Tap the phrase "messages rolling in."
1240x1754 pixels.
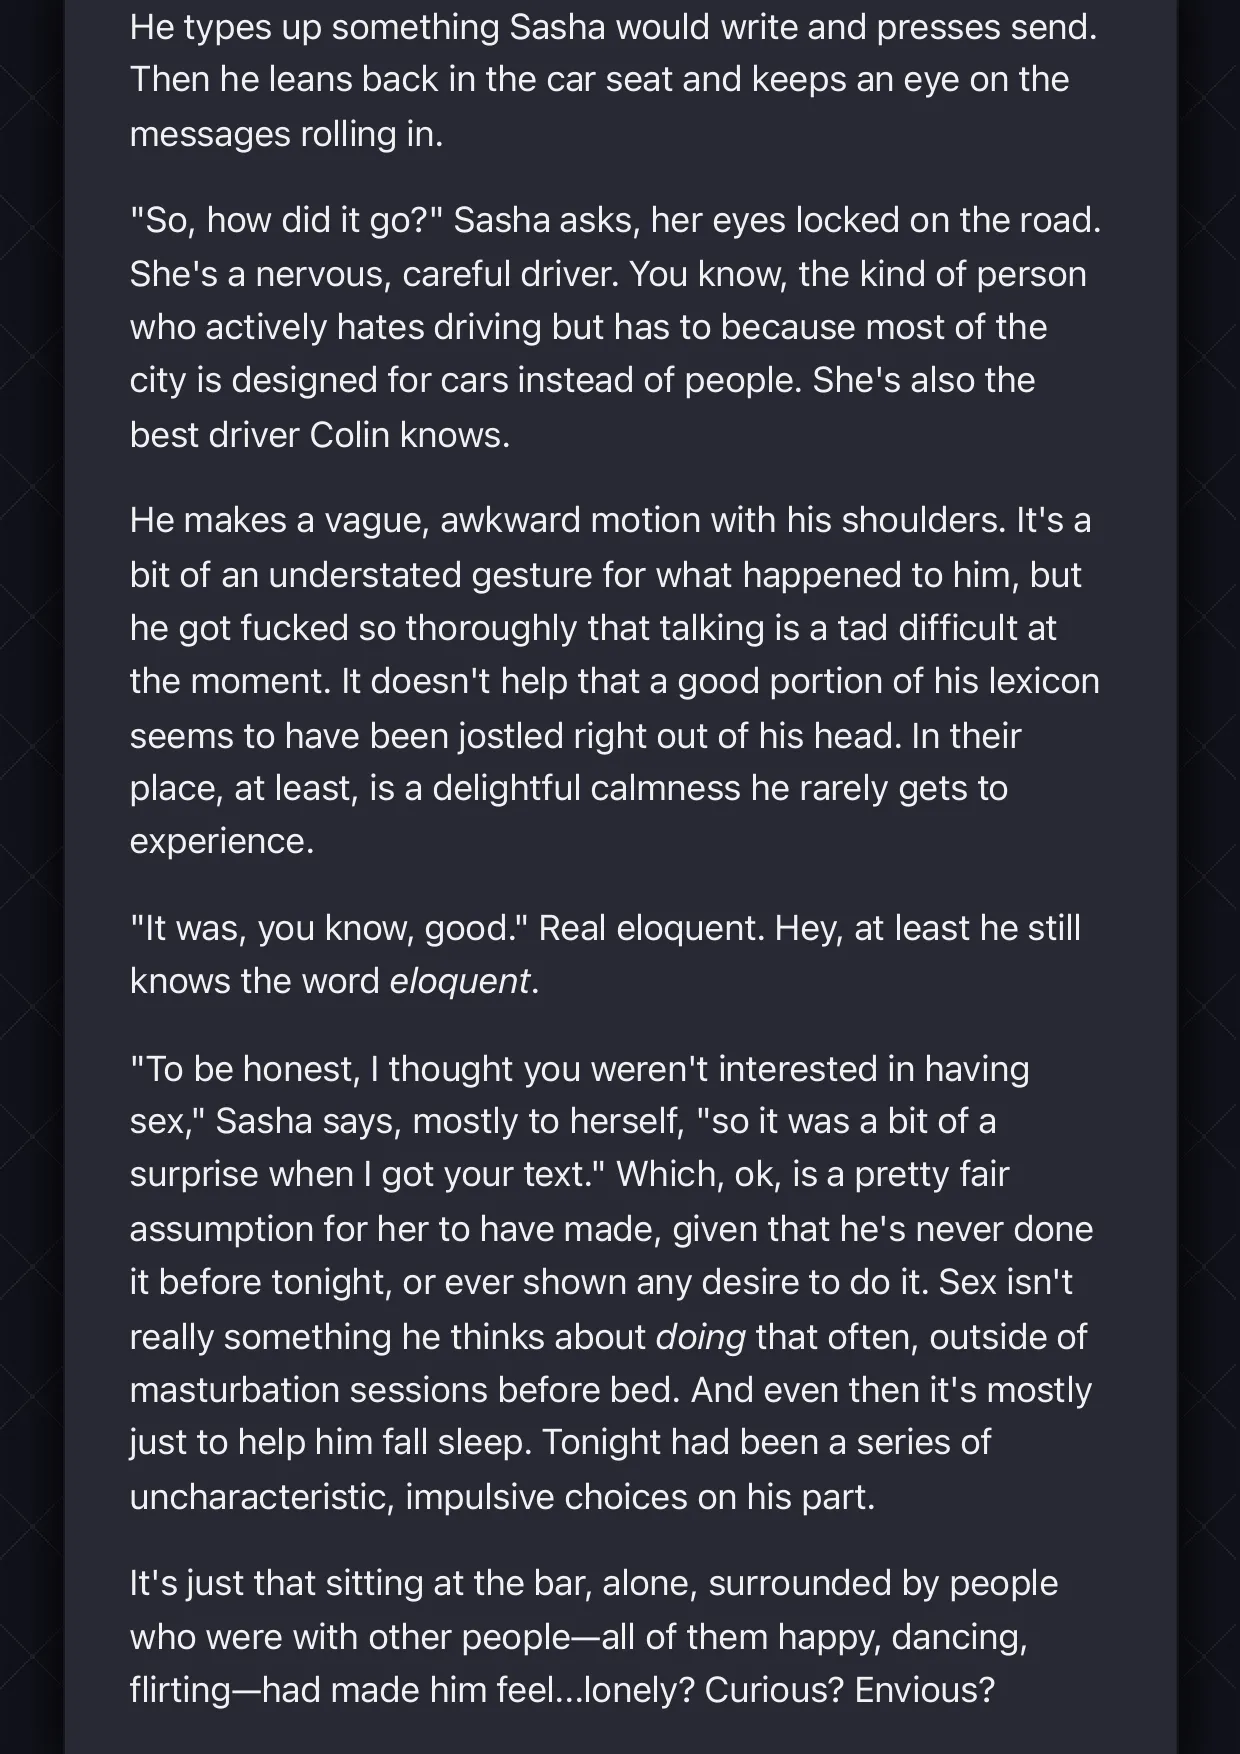coord(286,133)
